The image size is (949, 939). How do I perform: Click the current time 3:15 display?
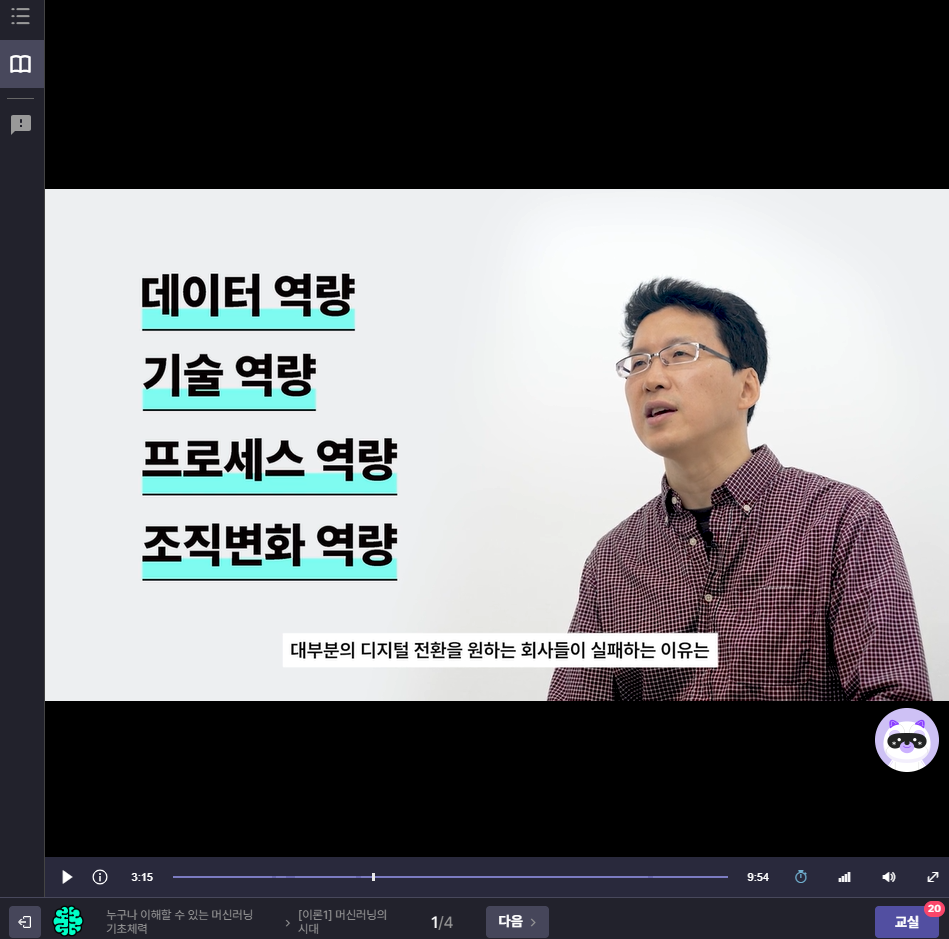[142, 877]
